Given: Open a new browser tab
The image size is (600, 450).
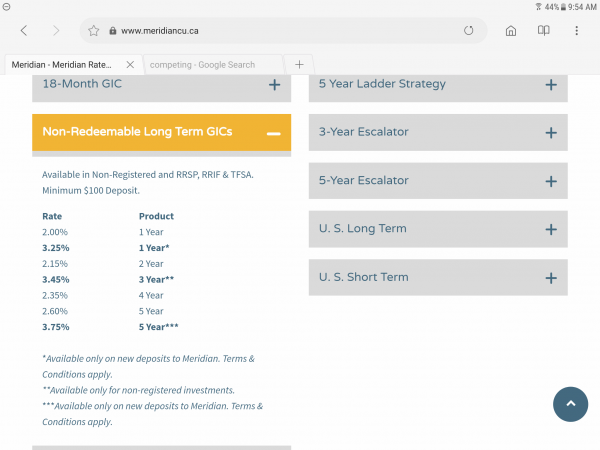Looking at the screenshot, I should [x=298, y=64].
